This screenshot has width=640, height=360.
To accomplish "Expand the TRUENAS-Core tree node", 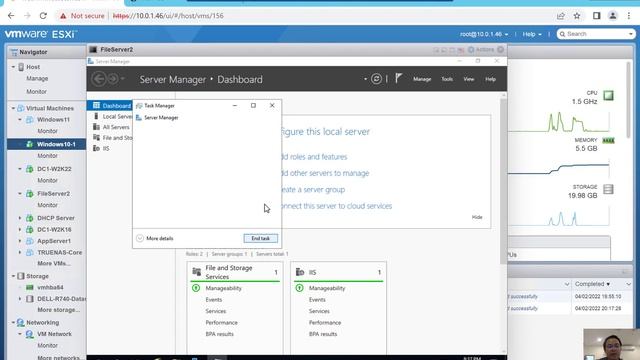I will click(20, 252).
